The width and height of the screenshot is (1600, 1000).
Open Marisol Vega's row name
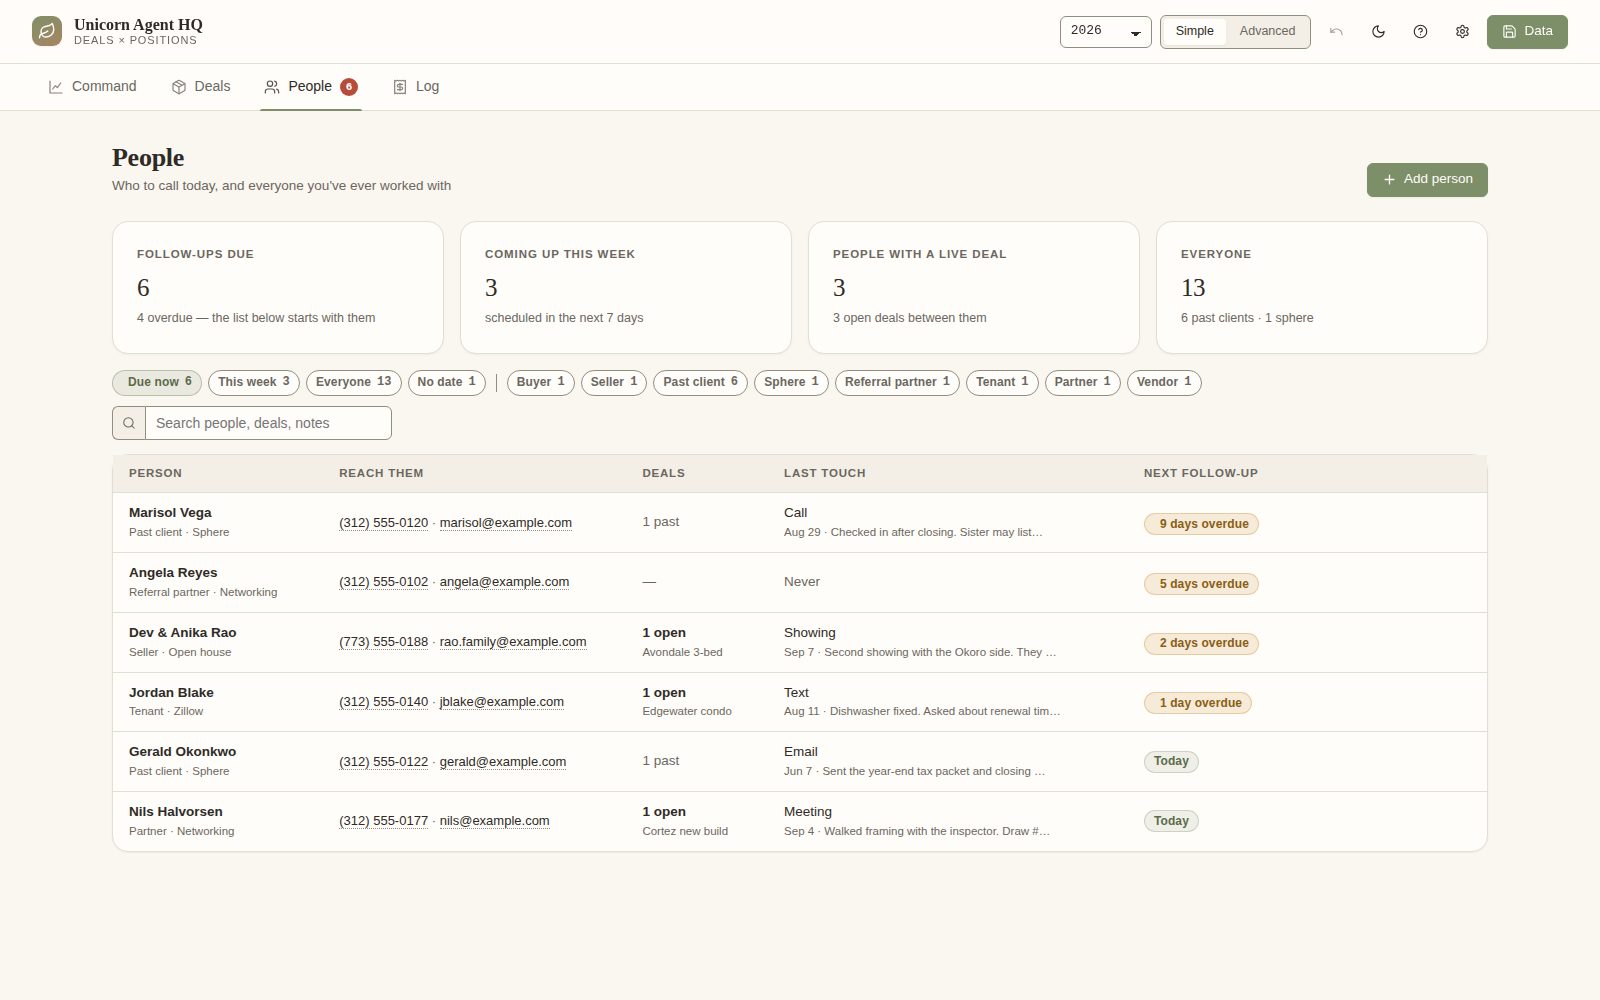point(170,513)
